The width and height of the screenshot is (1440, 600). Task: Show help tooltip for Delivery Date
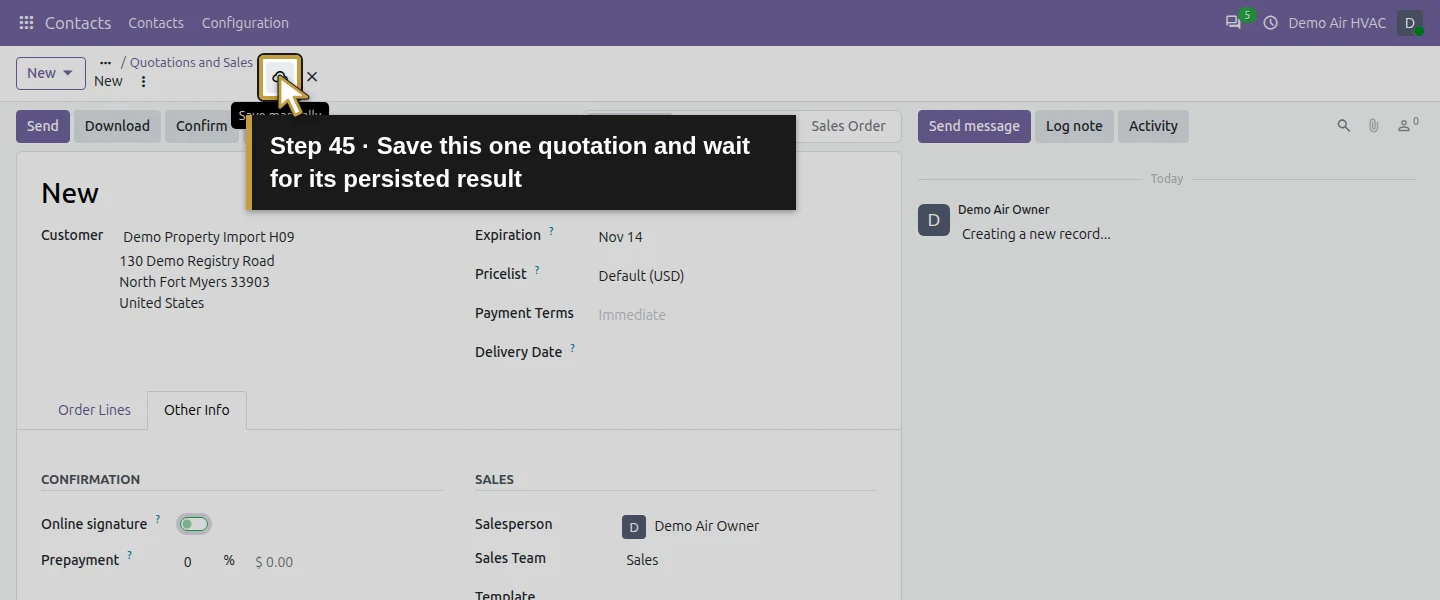573,348
